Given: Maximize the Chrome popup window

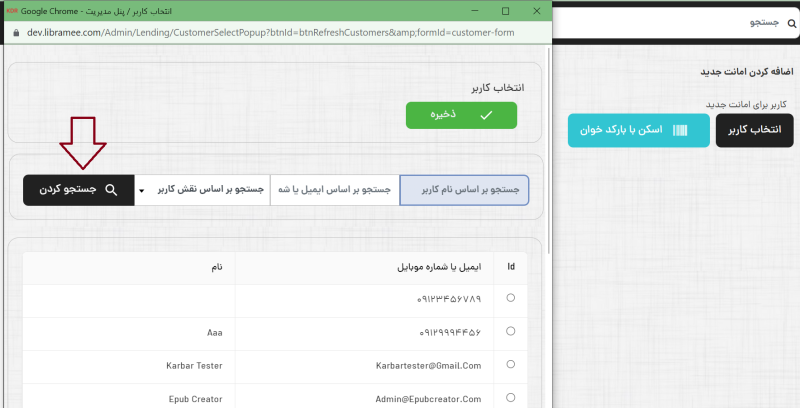Looking at the screenshot, I should coord(505,11).
